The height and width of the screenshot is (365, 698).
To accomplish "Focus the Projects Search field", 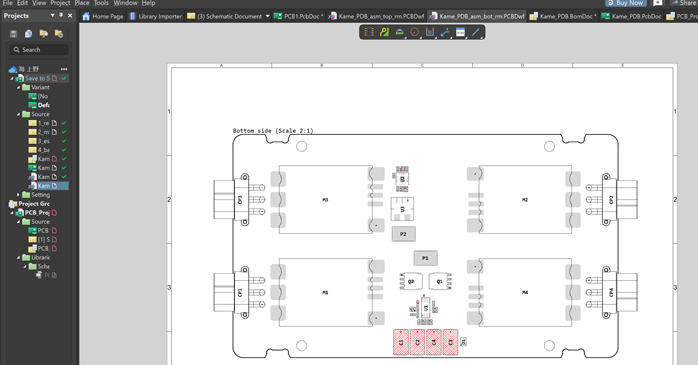I will (39, 50).
